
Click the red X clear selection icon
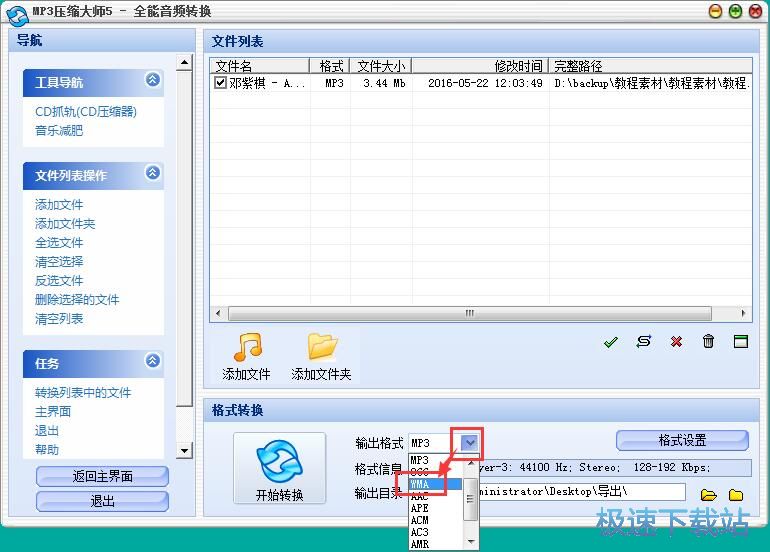(676, 341)
